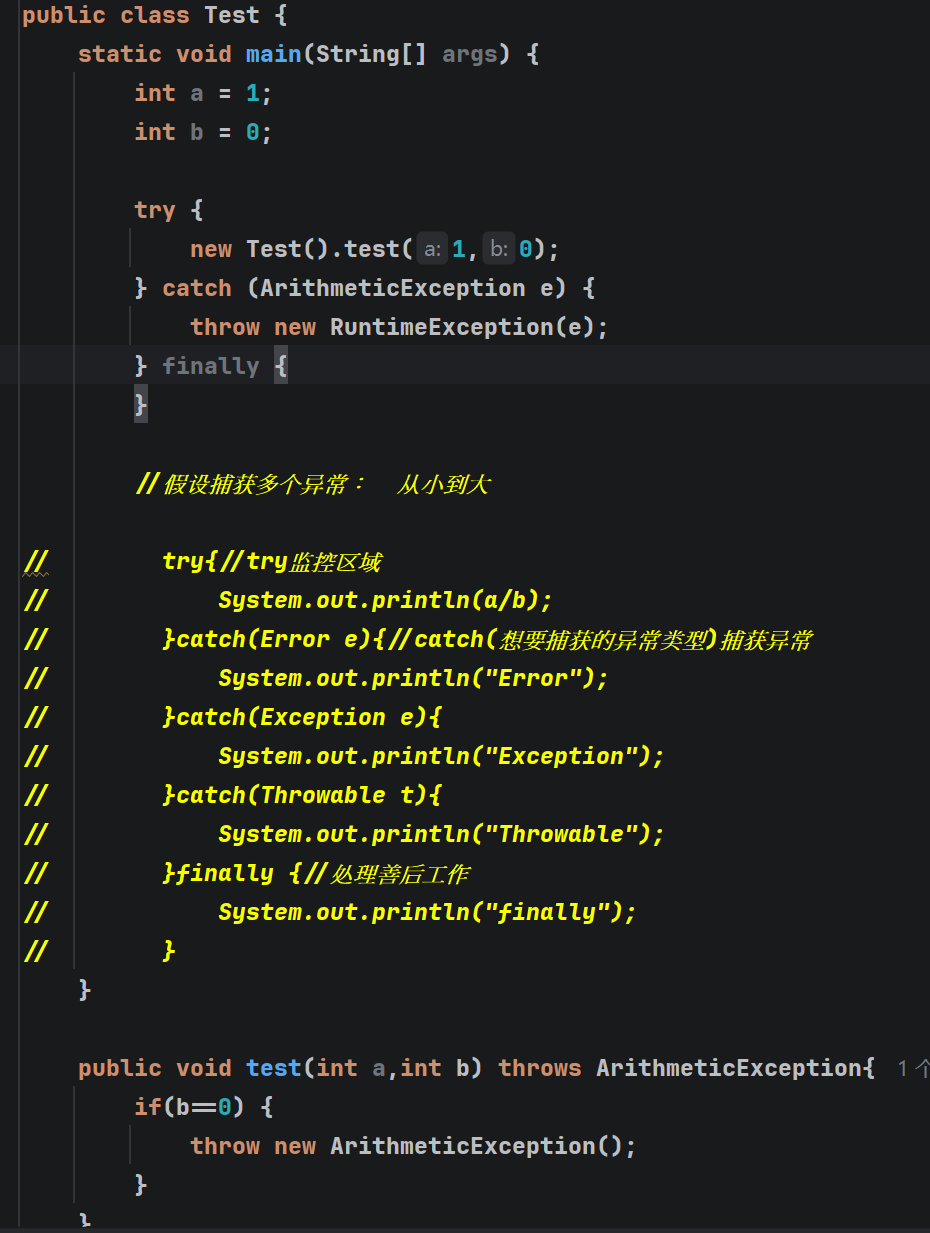Click class name in 'public class Test'
This screenshot has width=930, height=1233.
[x=232, y=15]
